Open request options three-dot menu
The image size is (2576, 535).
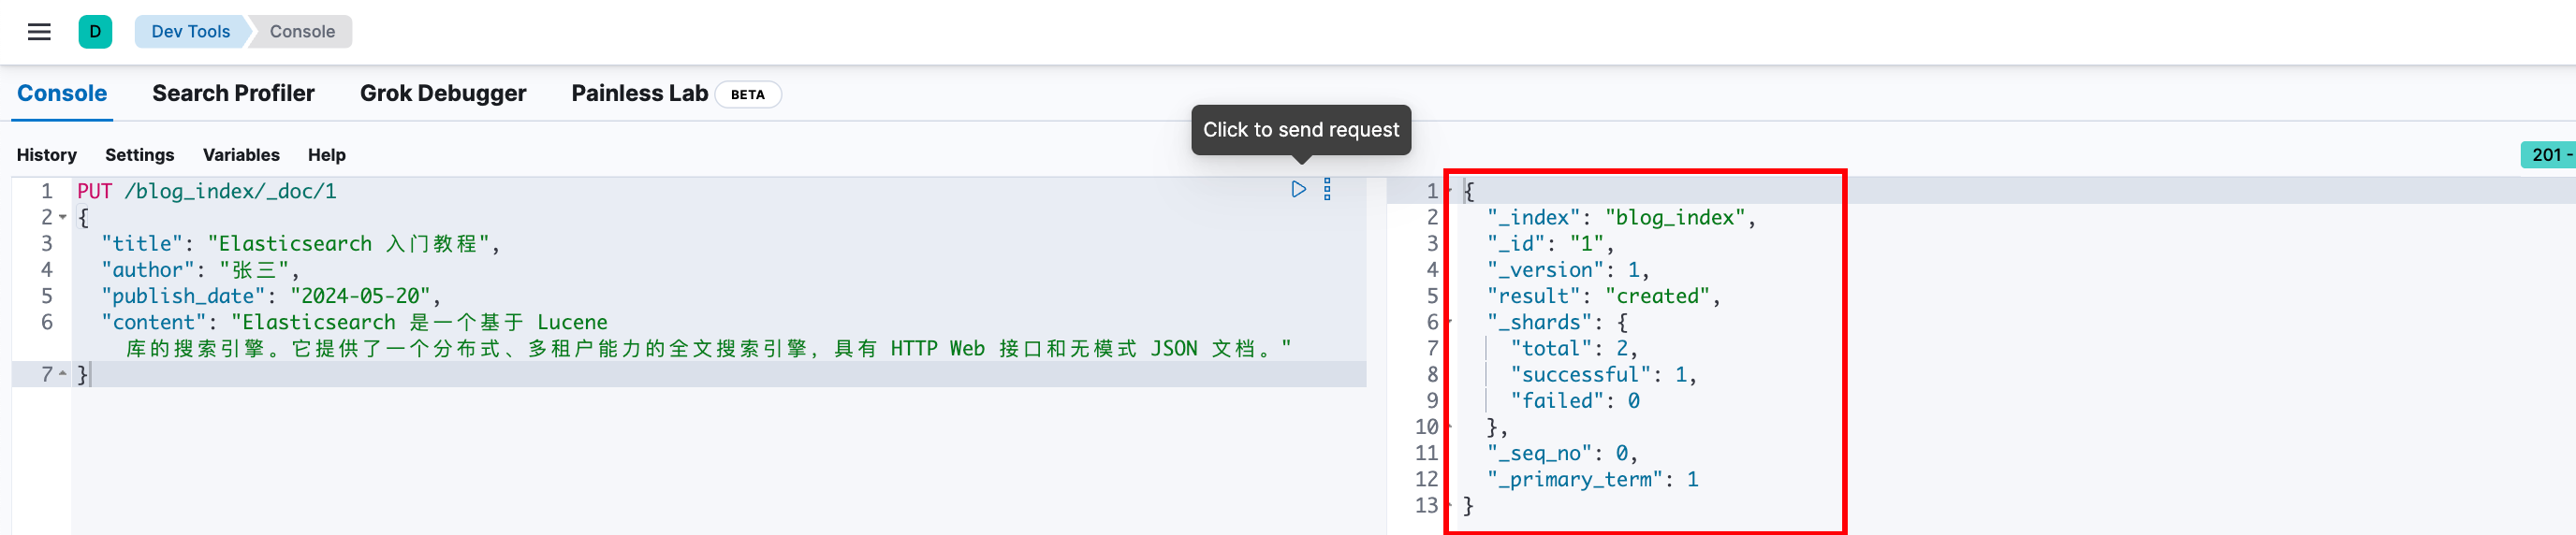[x=1327, y=189]
